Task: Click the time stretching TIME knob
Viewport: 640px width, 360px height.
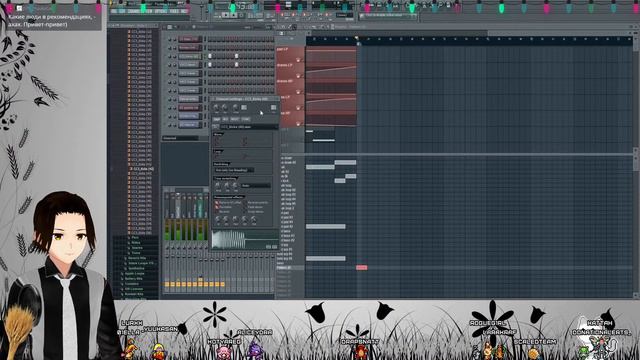Action: [235, 185]
